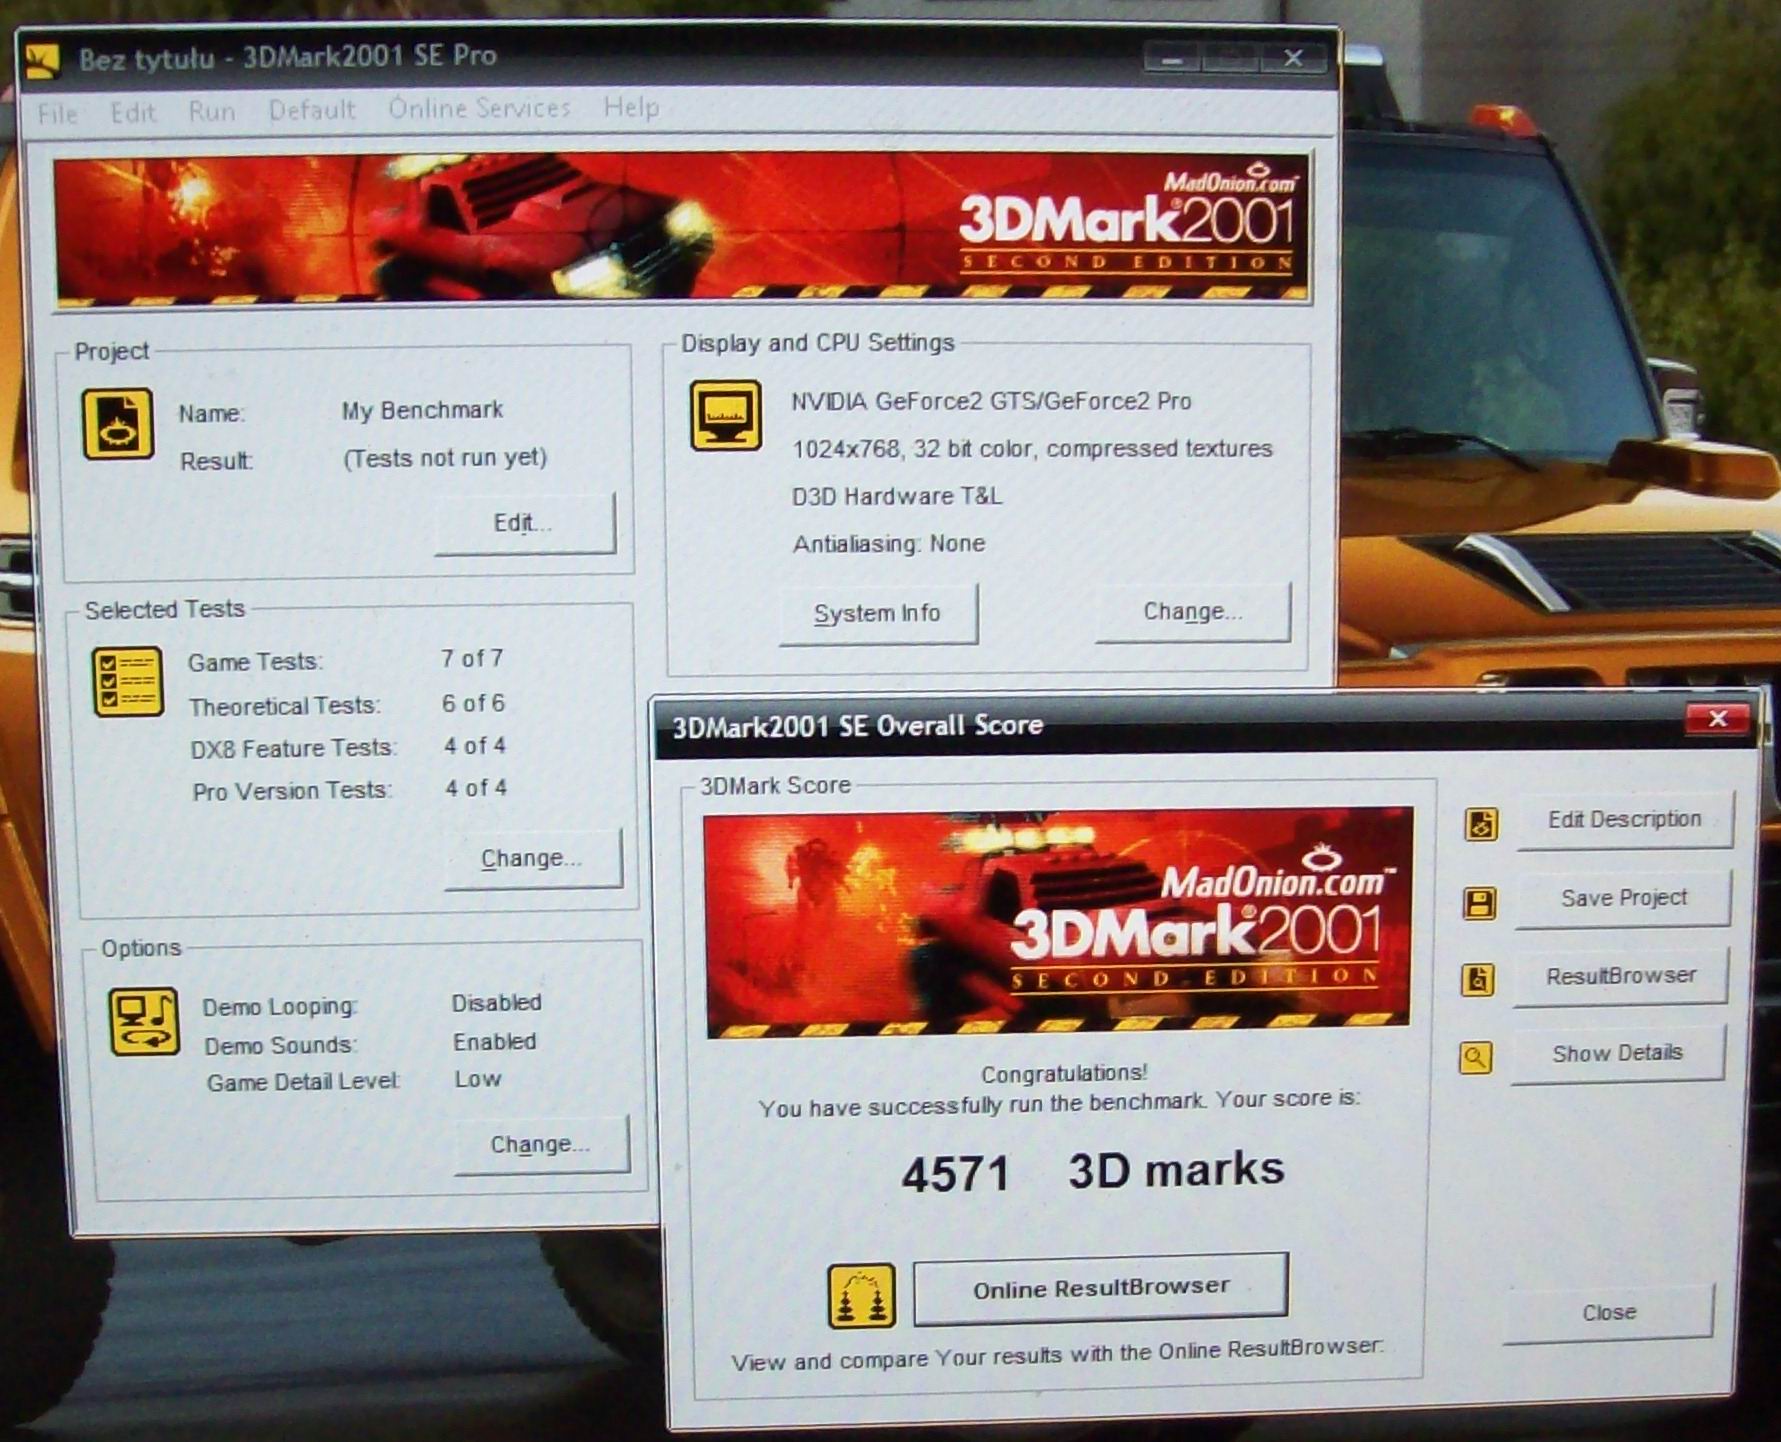1781x1442 pixels.
Task: Click the Theoretical Tests "6 of 6" value
Action: click(x=474, y=704)
